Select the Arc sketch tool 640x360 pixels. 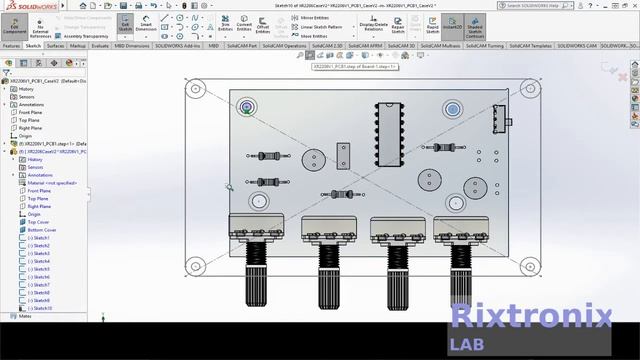[179, 27]
